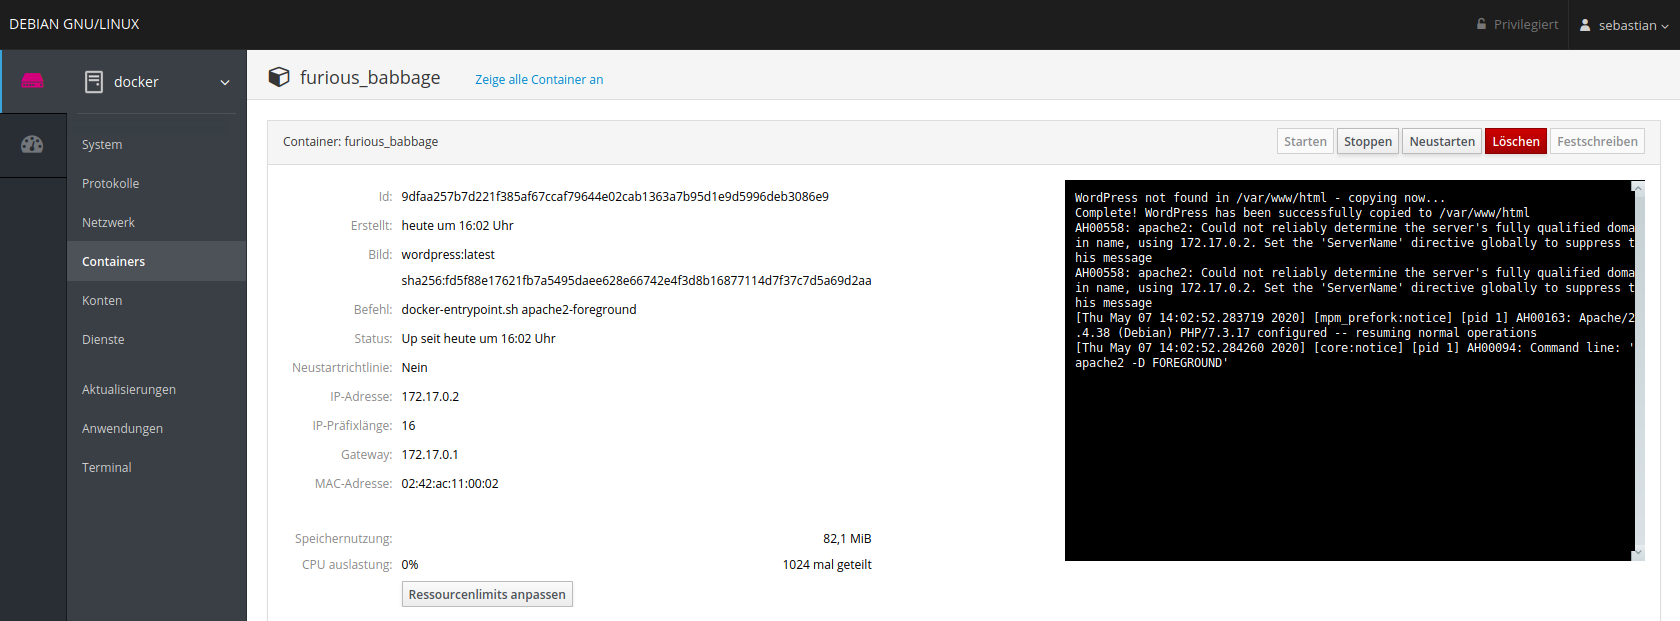This screenshot has width=1680, height=621.
Task: Restart the container with Neustarten
Action: pyautogui.click(x=1442, y=141)
